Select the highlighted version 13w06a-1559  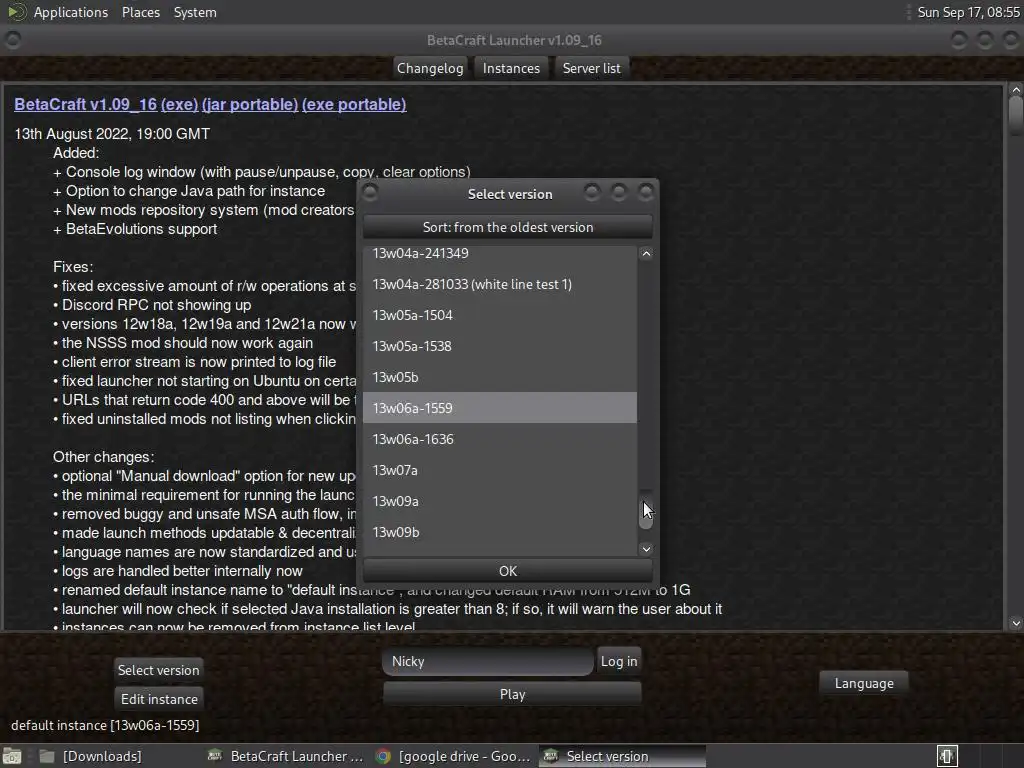click(x=500, y=408)
